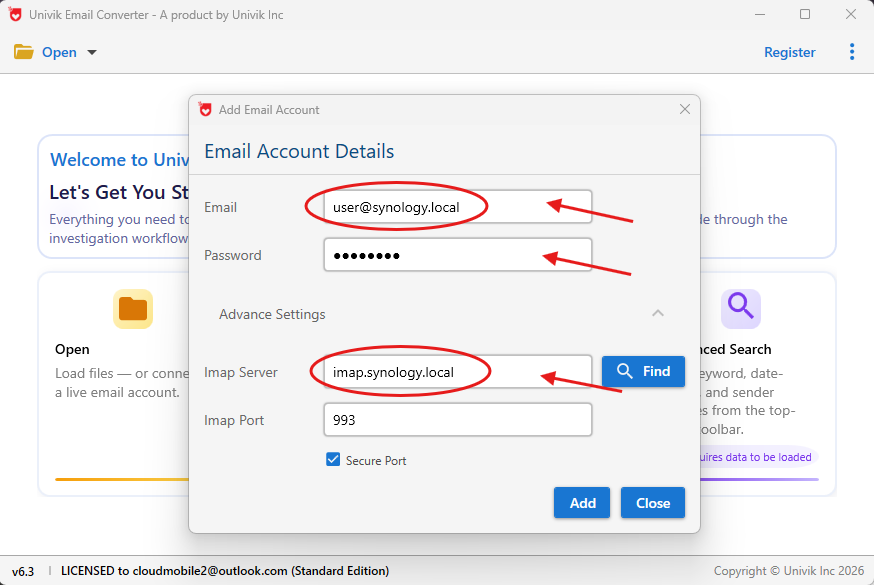Screen dimensions: 874x585
Task: Click the Open label in the toolbar
Action: (x=59, y=52)
